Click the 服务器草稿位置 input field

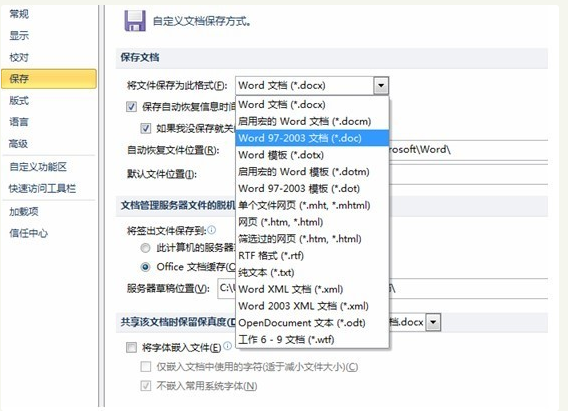pos(383,288)
